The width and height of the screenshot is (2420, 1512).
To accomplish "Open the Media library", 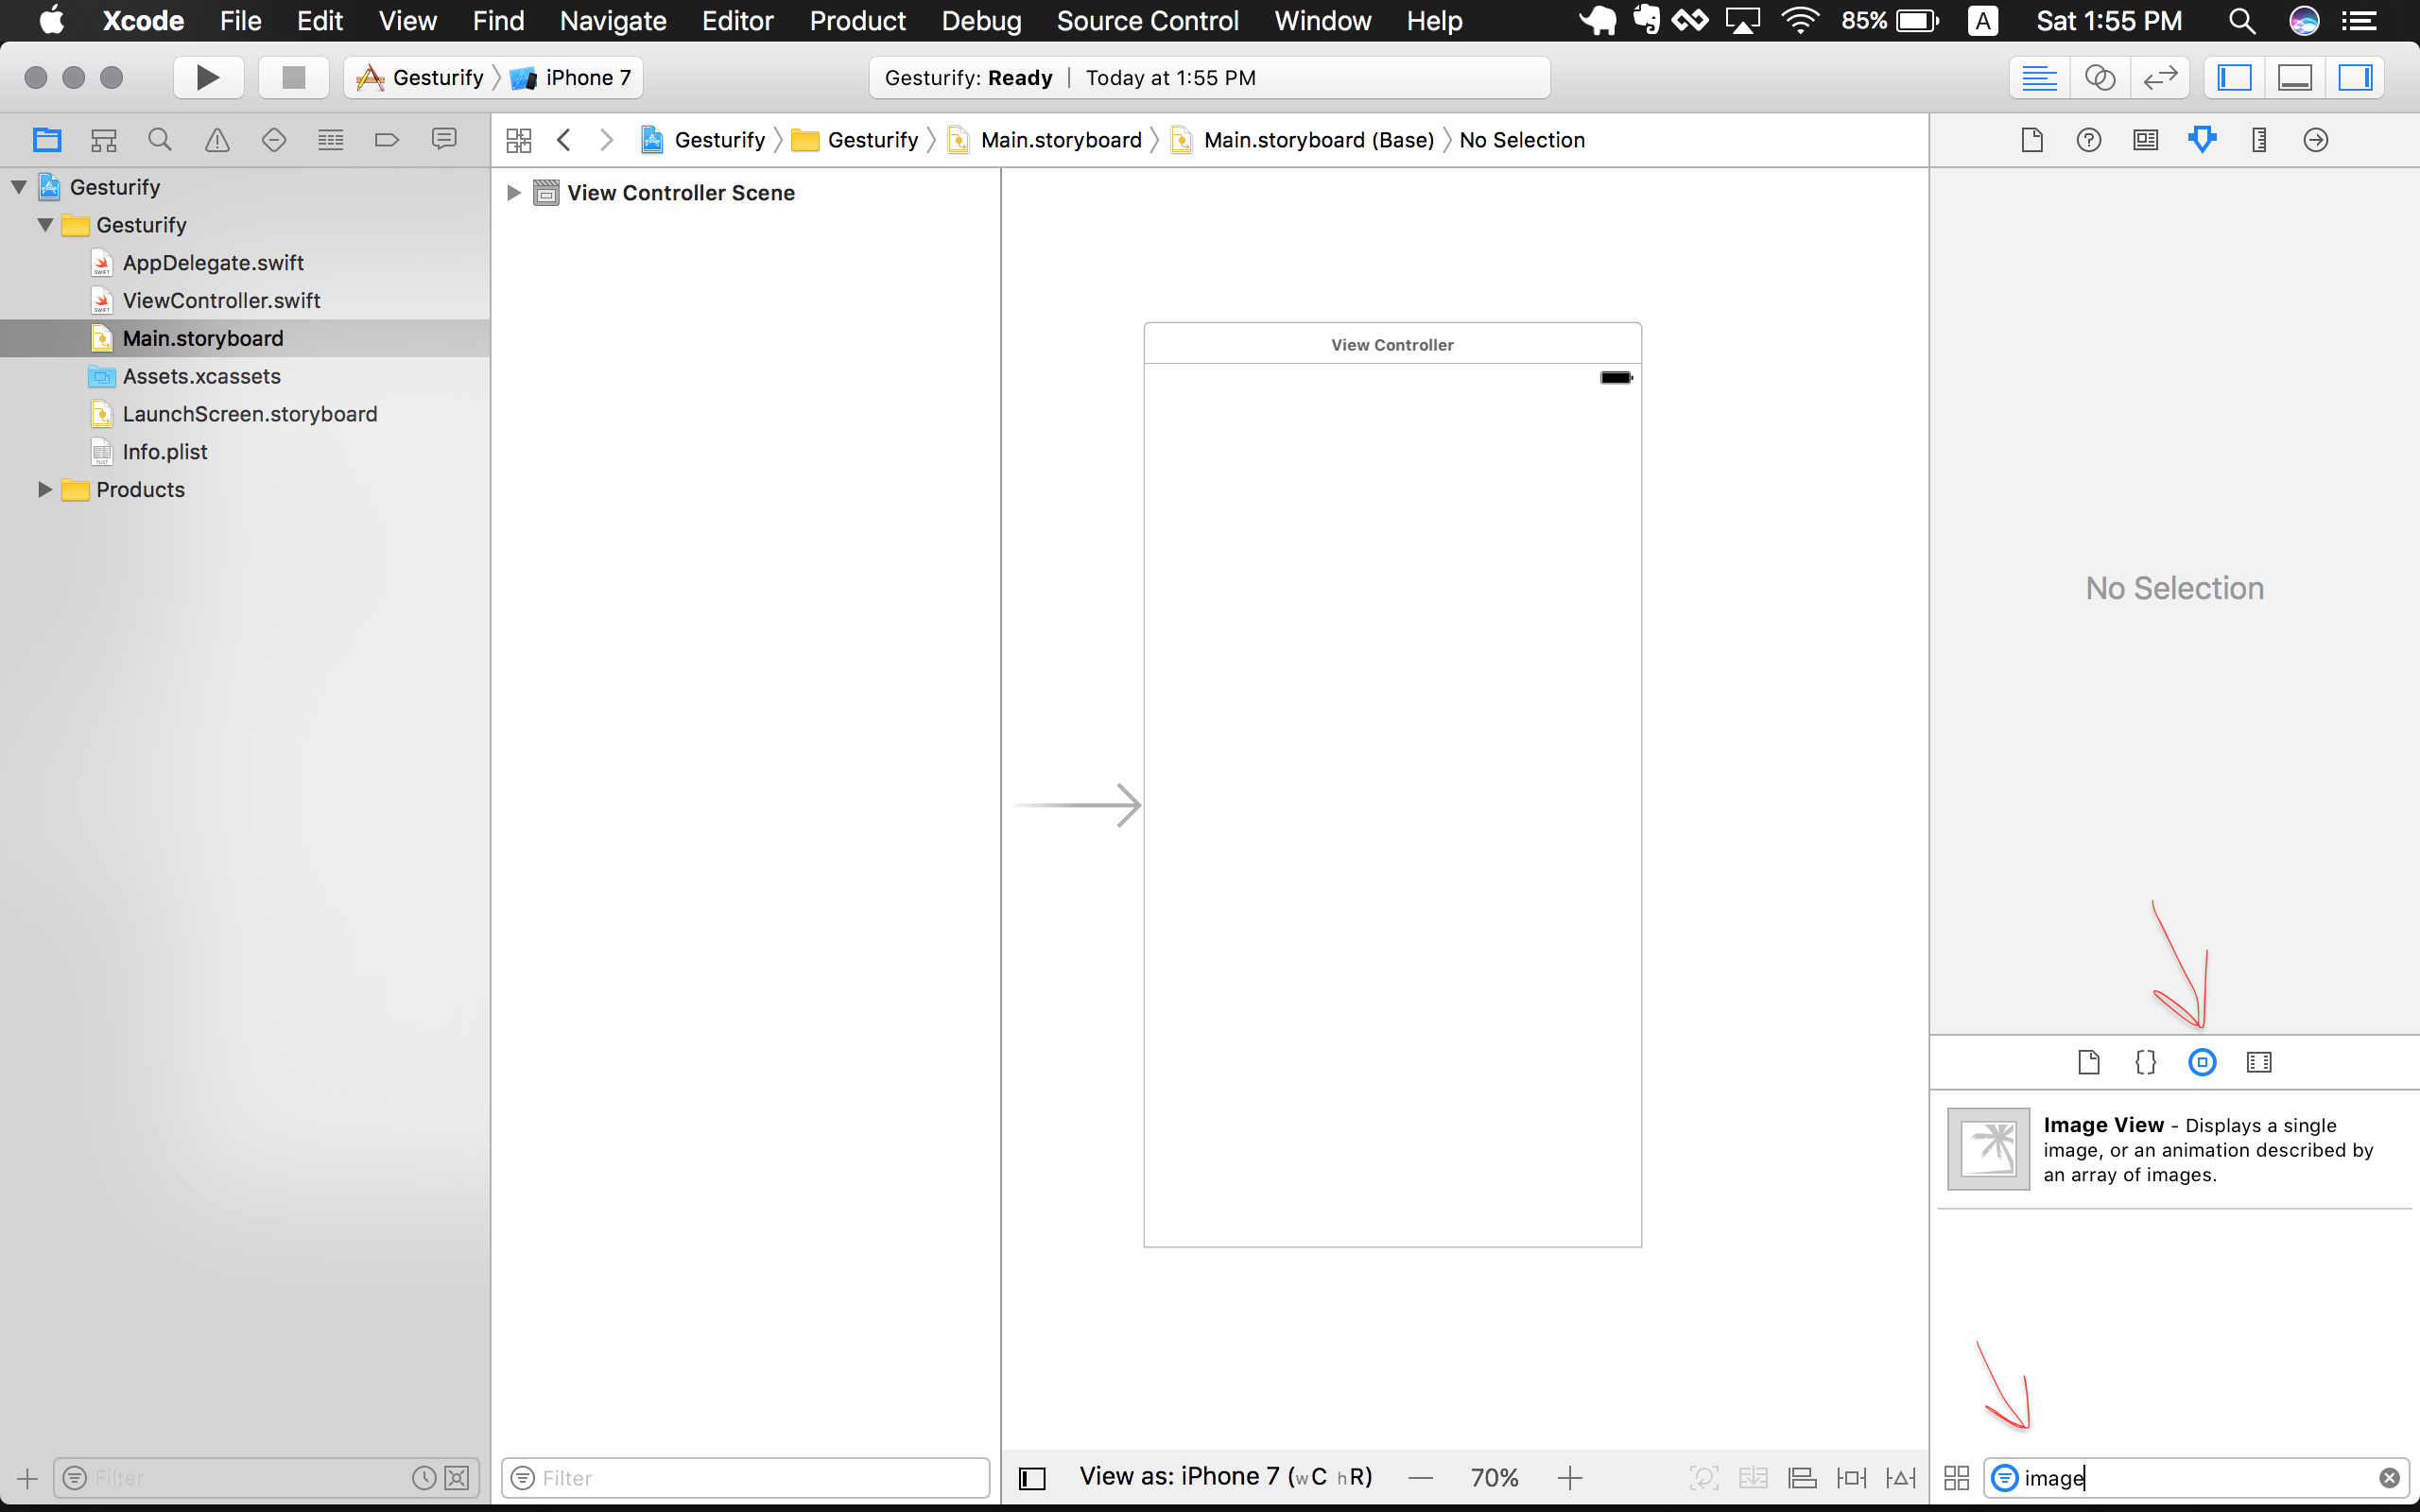I will click(2260, 1062).
